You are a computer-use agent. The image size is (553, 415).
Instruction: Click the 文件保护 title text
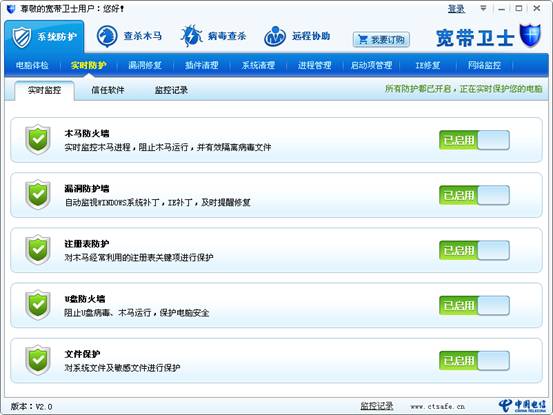(83, 354)
